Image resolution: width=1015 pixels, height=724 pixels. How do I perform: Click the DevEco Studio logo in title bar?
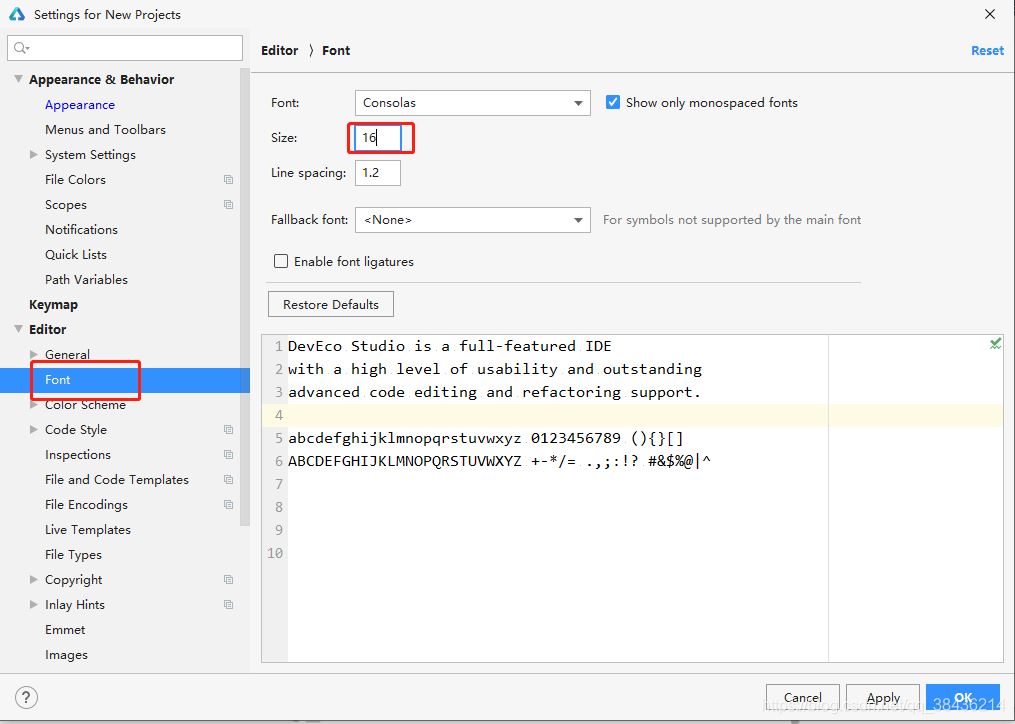(x=17, y=14)
